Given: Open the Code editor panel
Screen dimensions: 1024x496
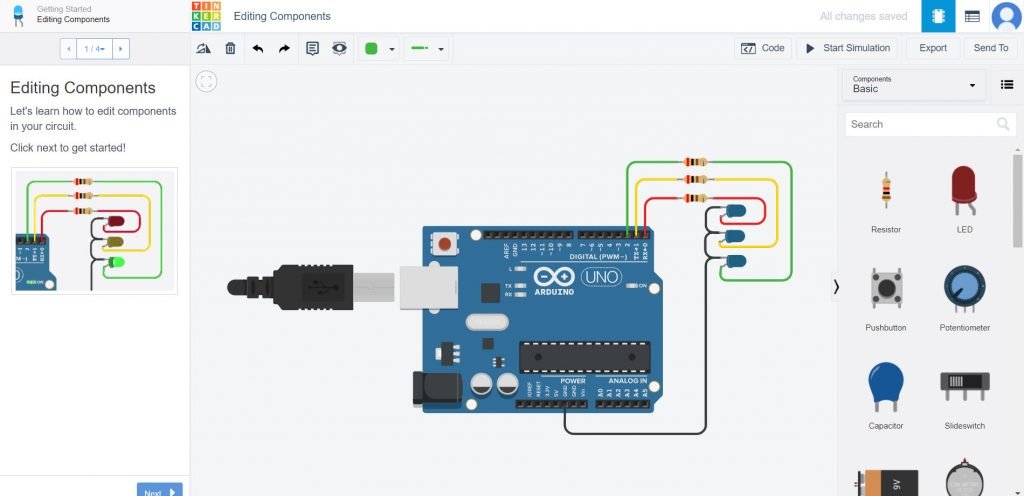Looking at the screenshot, I should (x=762, y=48).
